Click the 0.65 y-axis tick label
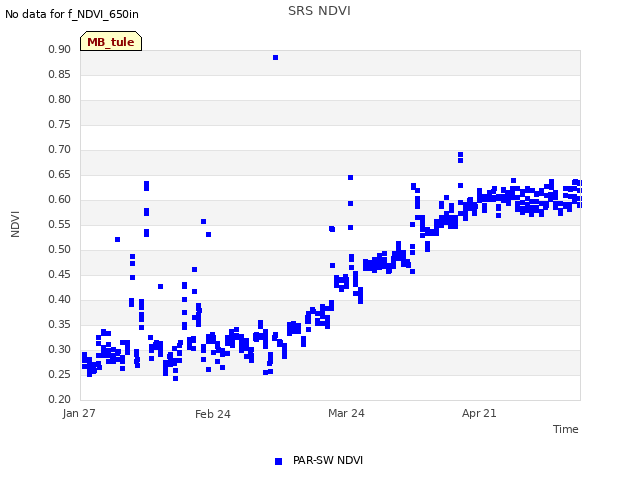The height and width of the screenshot is (480, 640). pyautogui.click(x=59, y=174)
